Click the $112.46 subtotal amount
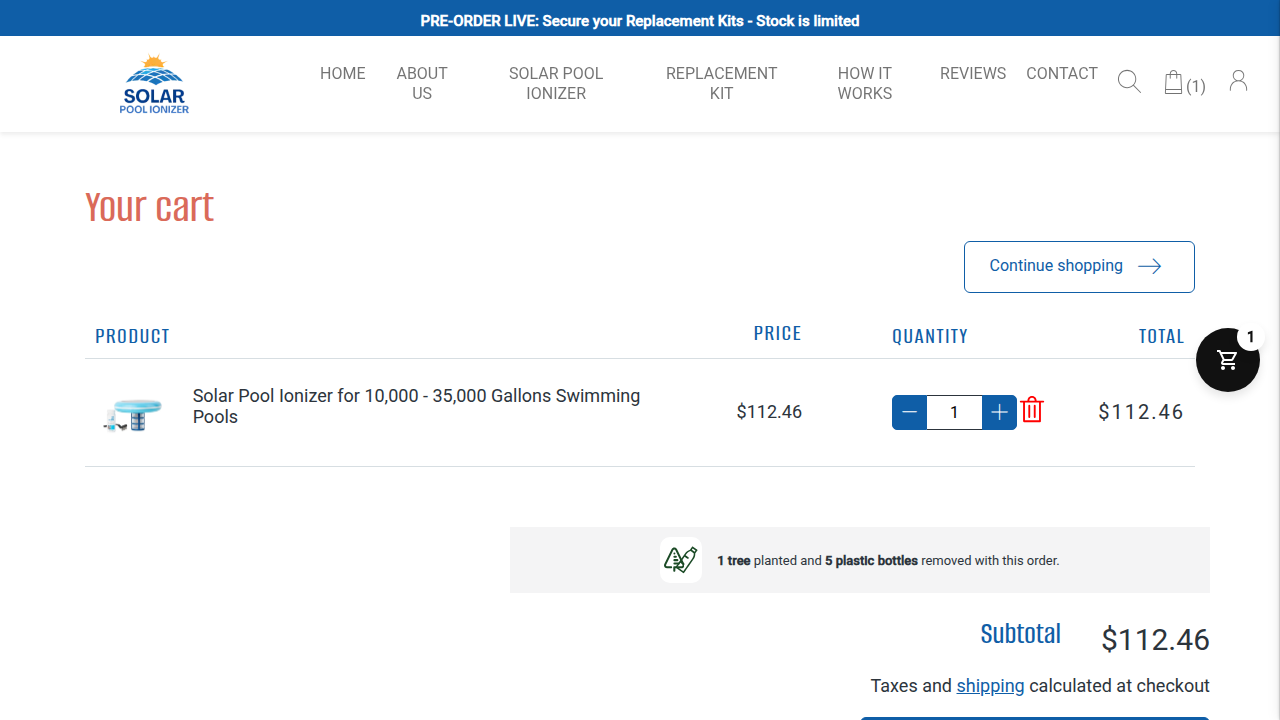This screenshot has height=720, width=1280. [1156, 640]
